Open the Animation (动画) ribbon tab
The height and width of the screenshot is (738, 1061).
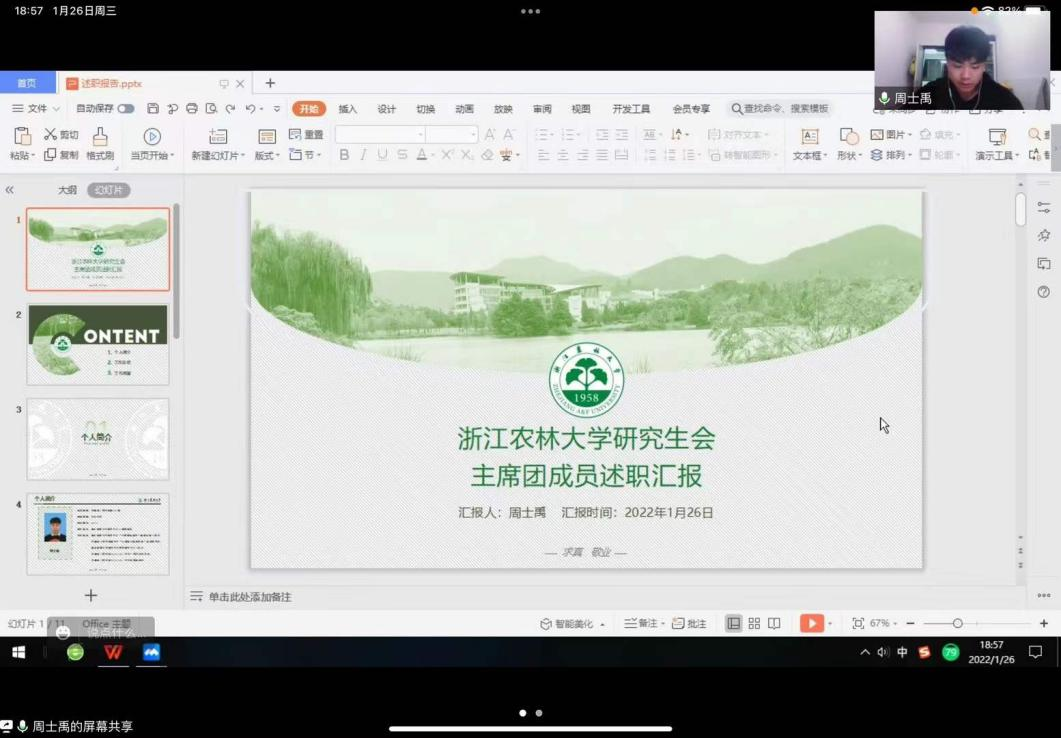[464, 109]
